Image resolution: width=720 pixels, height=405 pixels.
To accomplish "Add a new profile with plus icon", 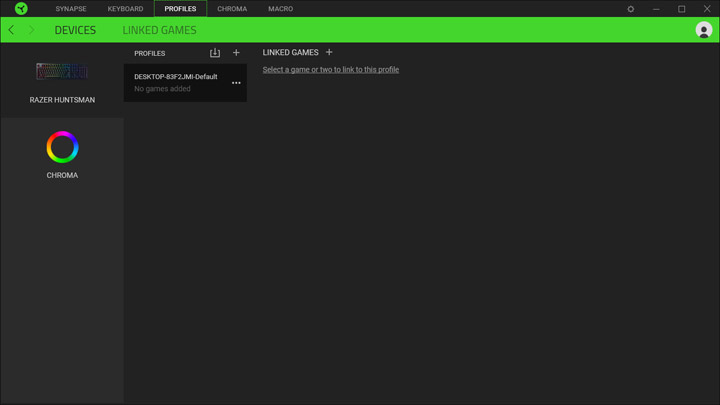I will (x=236, y=53).
